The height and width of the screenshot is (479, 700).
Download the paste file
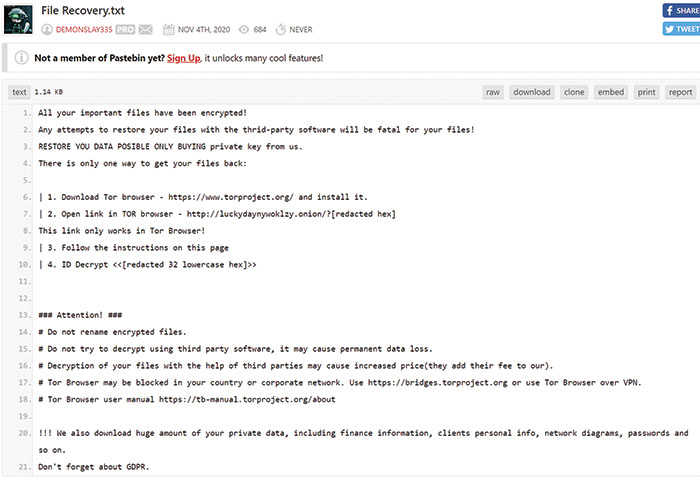[x=532, y=92]
